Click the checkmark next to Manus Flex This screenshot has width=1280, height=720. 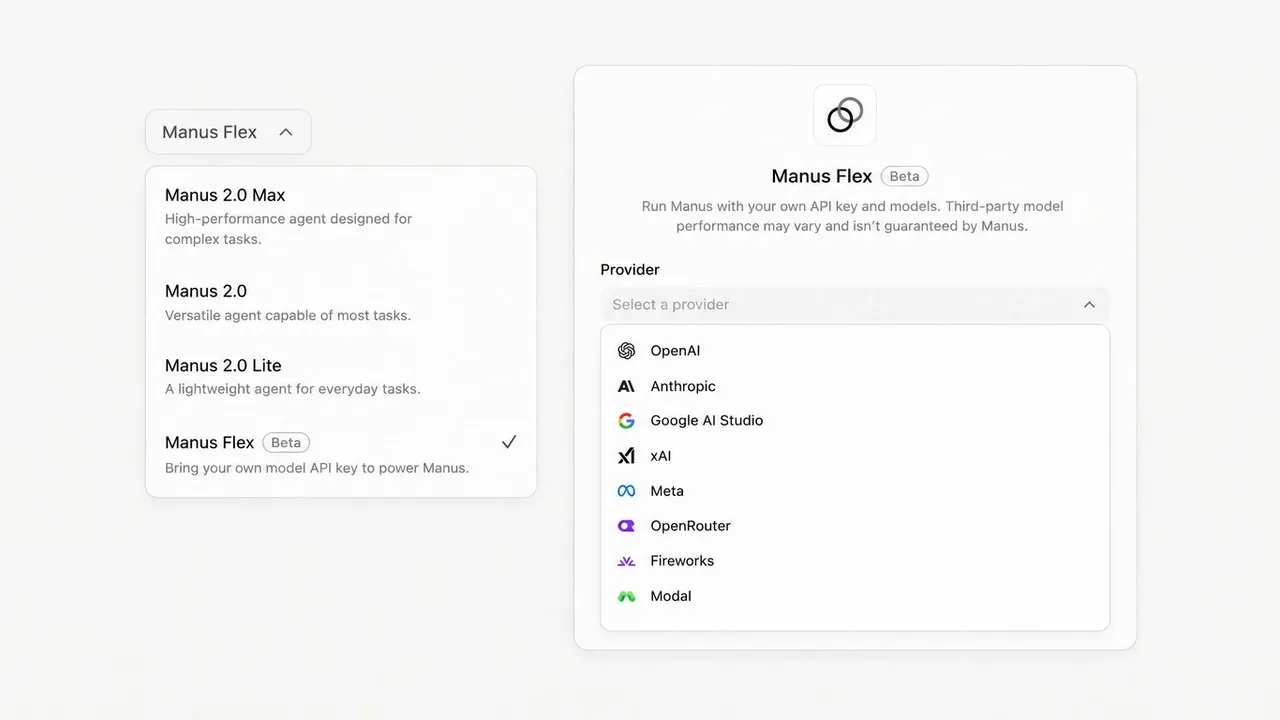click(509, 442)
